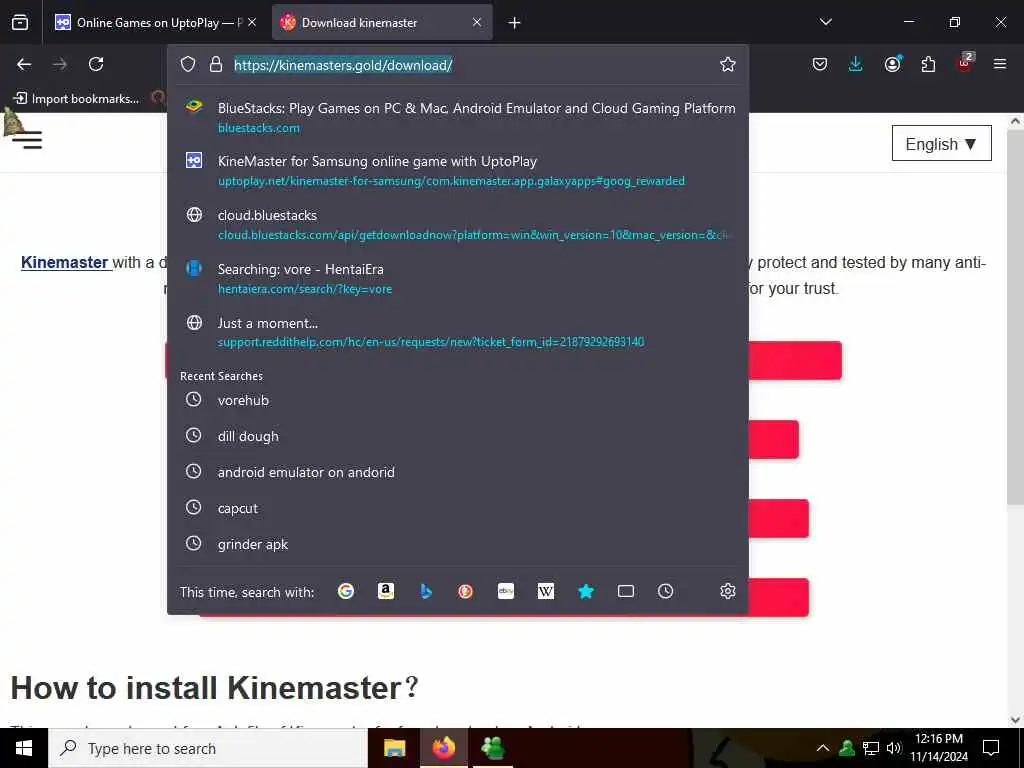Open the list all tabs dropdown
The height and width of the screenshot is (768, 1024).
825,22
